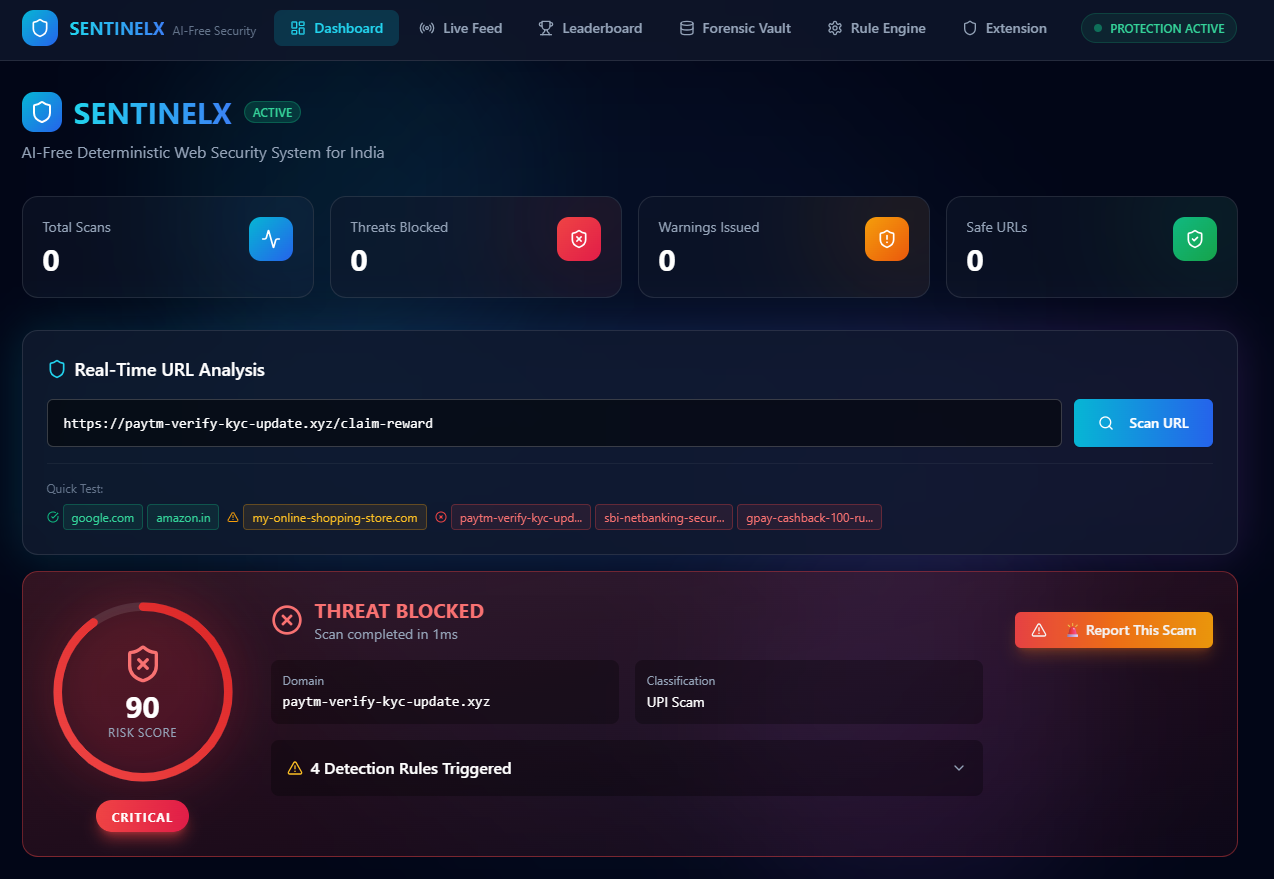Image resolution: width=1274 pixels, height=879 pixels.
Task: Click the magnifier icon on Scan URL button
Action: coord(1106,423)
